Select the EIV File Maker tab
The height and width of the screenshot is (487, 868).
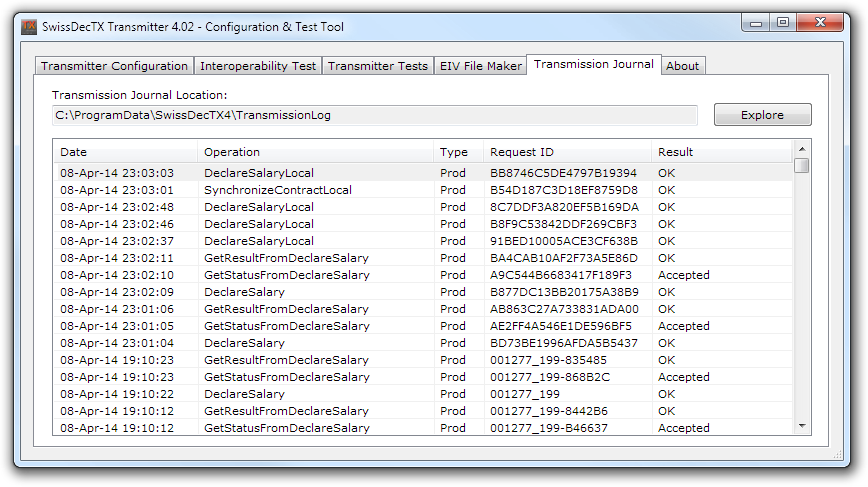(x=480, y=66)
